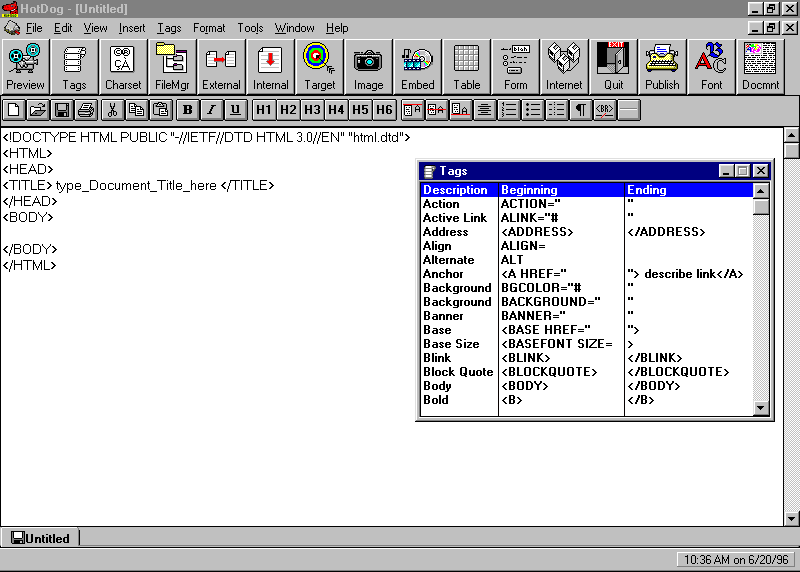Insert numbered list
This screenshot has height=572, width=800.
(508, 110)
